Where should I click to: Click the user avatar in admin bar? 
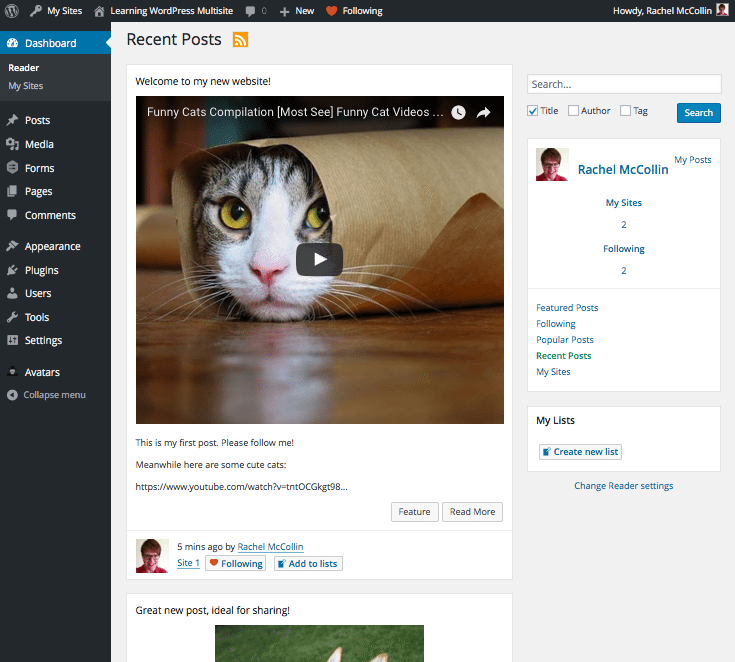722,10
